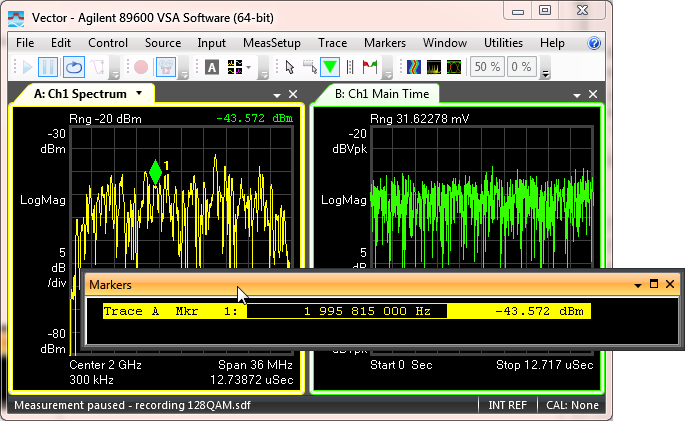Toggle the green marker tool
Image resolution: width=685 pixels, height=421 pixels.
click(x=330, y=67)
